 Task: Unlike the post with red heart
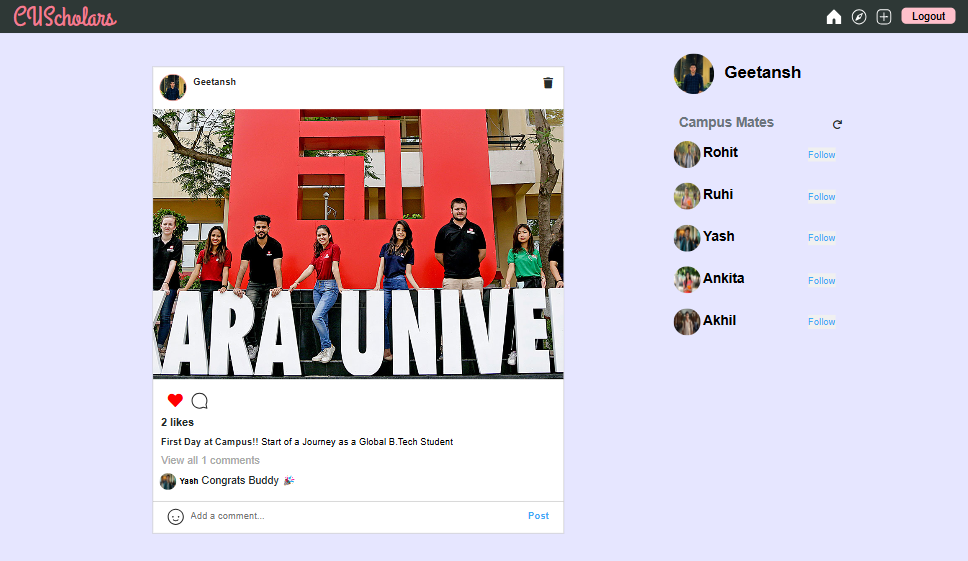pyautogui.click(x=175, y=401)
